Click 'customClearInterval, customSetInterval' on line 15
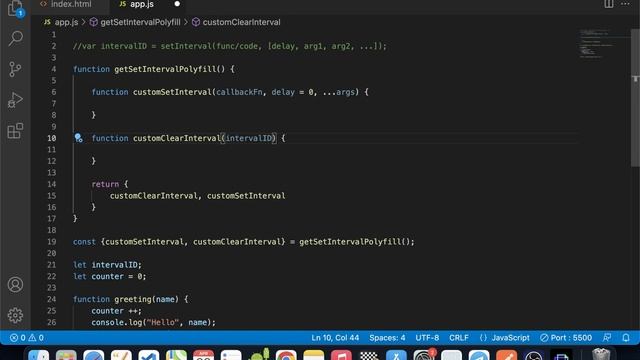This screenshot has width=640, height=360. [198, 196]
